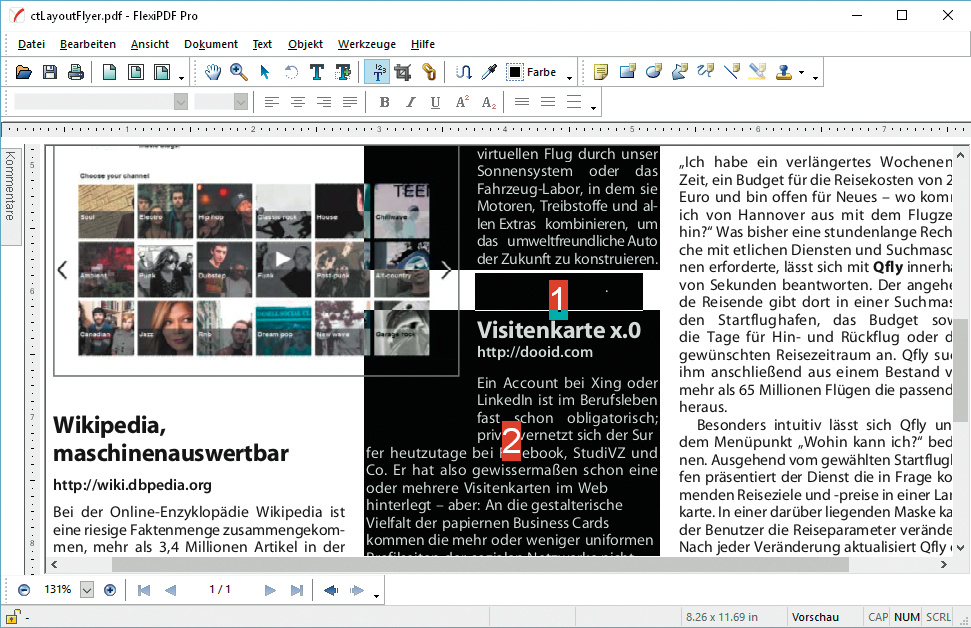Select the Hand pan tool

(213, 72)
